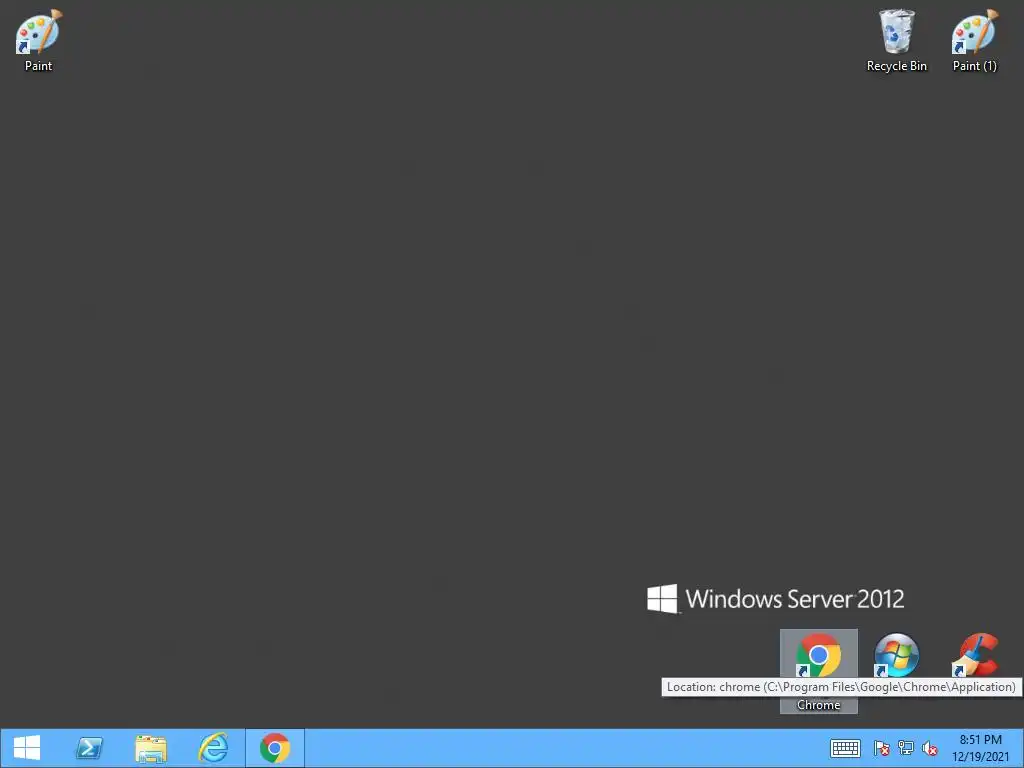Viewport: 1024px width, 768px height.
Task: Open the network status tray icon
Action: 906,748
